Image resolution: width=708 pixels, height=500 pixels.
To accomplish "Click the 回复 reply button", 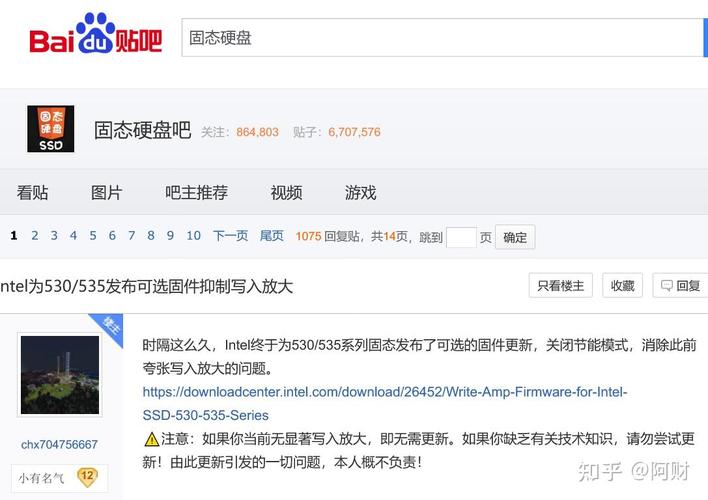I will coord(680,285).
